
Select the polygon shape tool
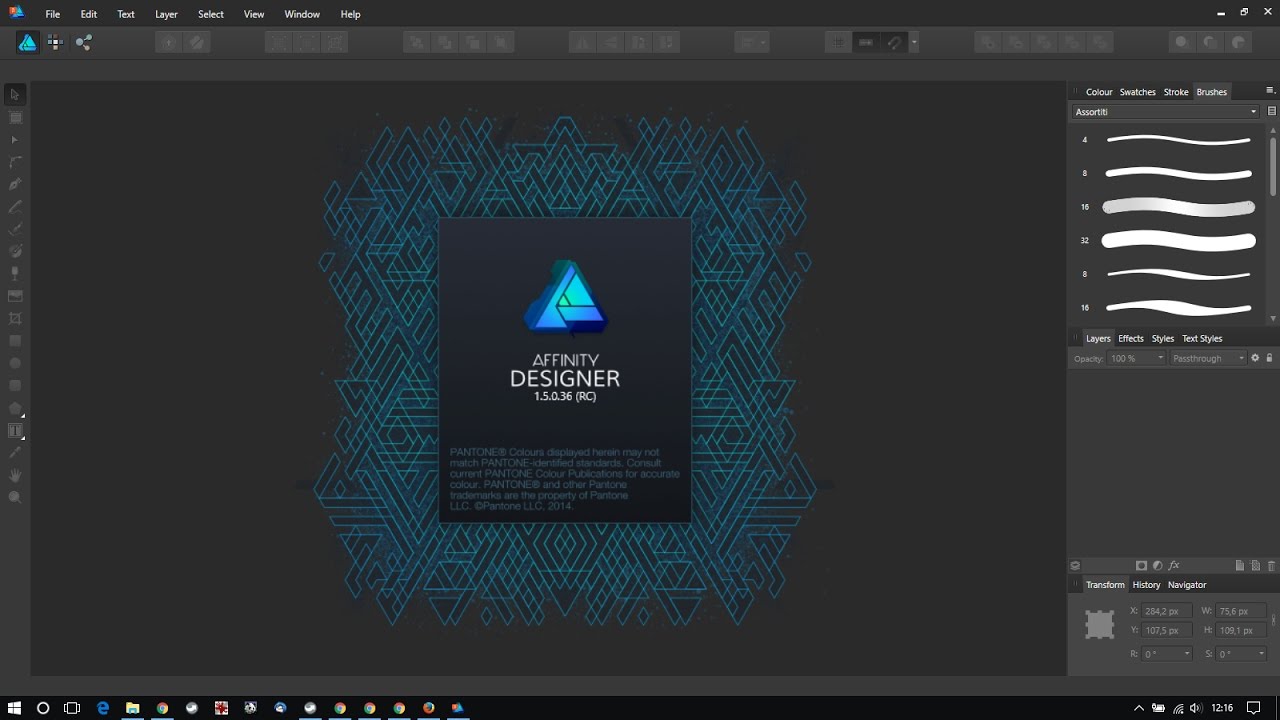pos(15,408)
